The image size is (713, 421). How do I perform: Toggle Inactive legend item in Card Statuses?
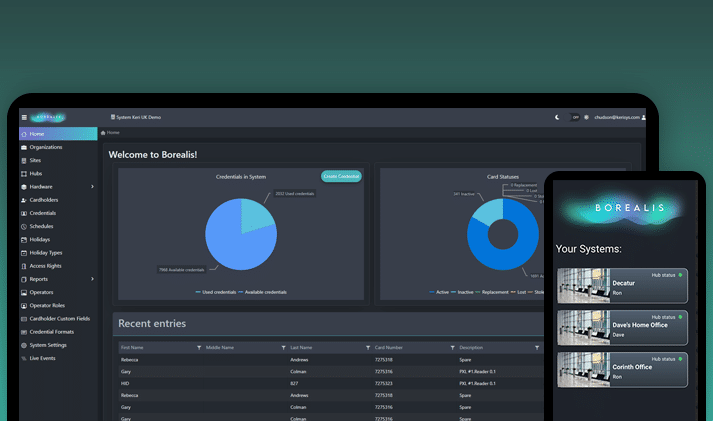[462, 292]
